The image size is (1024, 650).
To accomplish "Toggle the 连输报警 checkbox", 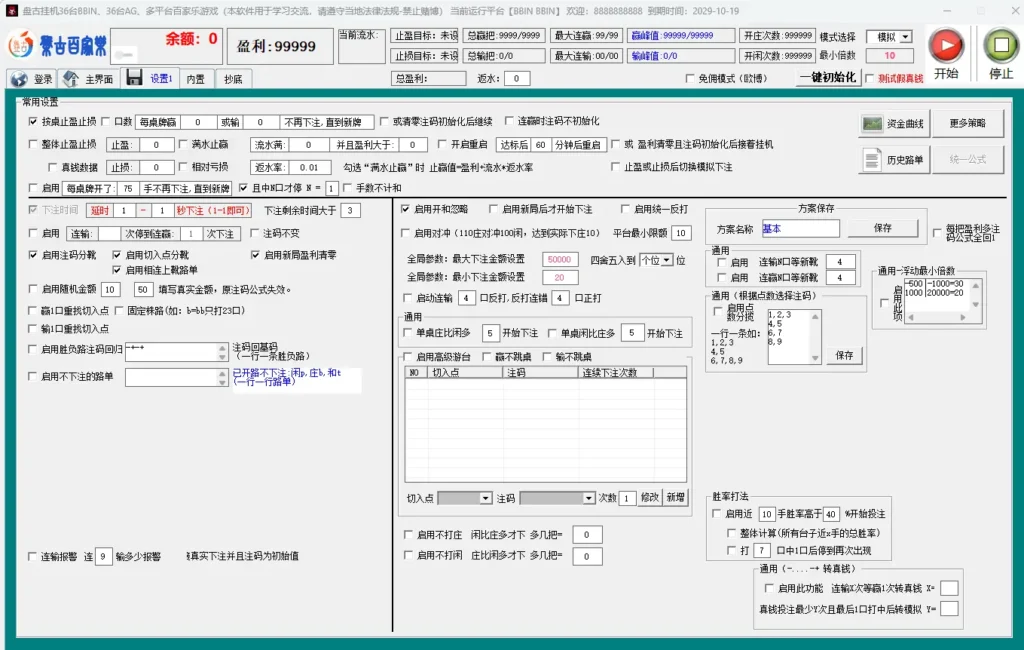I will tap(32, 557).
